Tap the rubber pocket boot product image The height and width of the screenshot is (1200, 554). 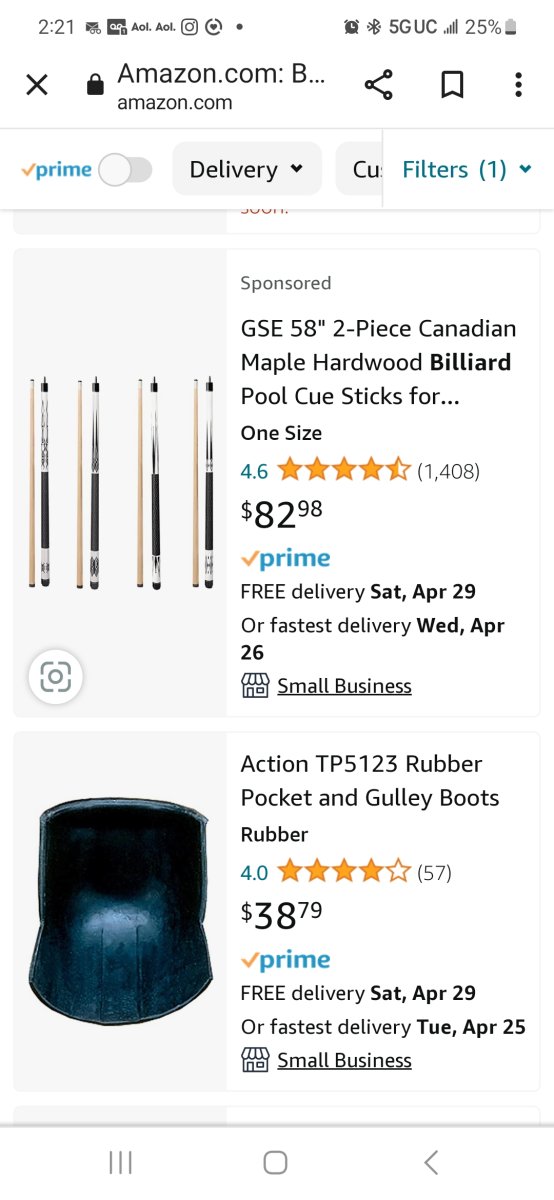(x=120, y=912)
